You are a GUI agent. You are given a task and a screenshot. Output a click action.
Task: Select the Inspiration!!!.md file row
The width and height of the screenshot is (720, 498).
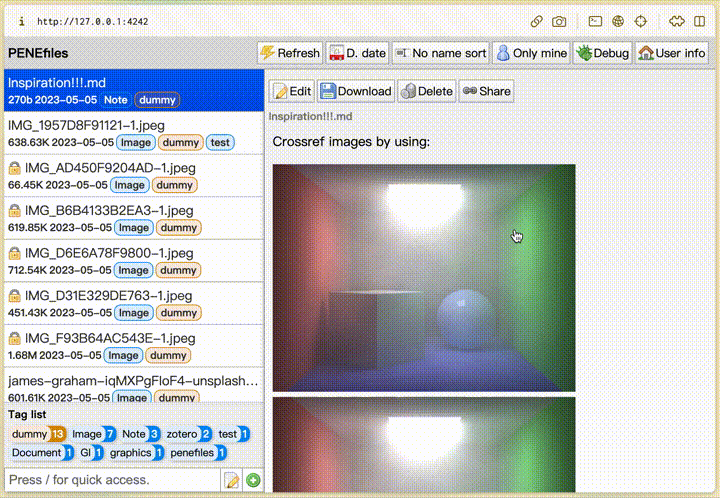[134, 90]
